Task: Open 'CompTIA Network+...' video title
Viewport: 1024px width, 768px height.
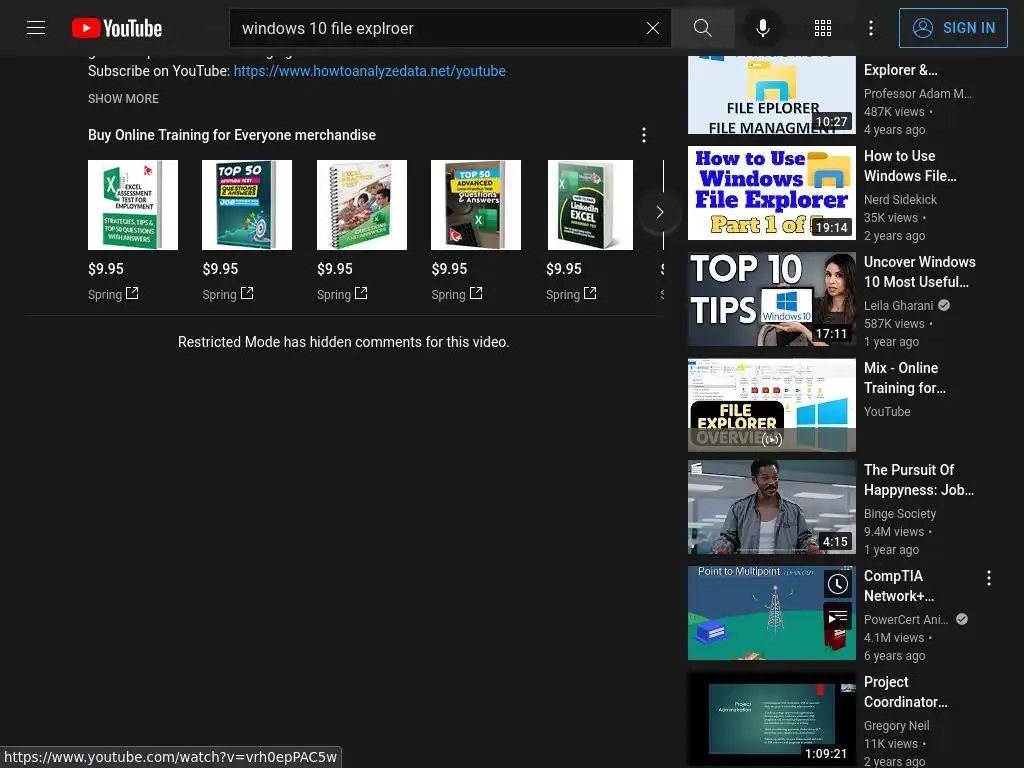Action: 899,586
